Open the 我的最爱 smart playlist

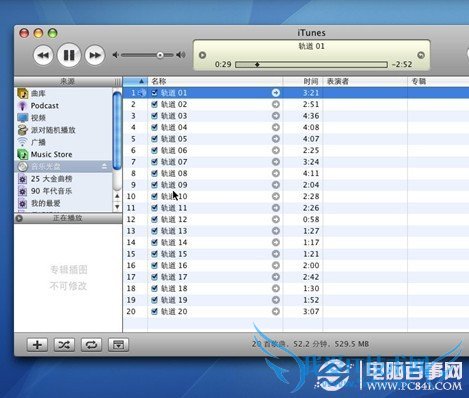[64, 203]
